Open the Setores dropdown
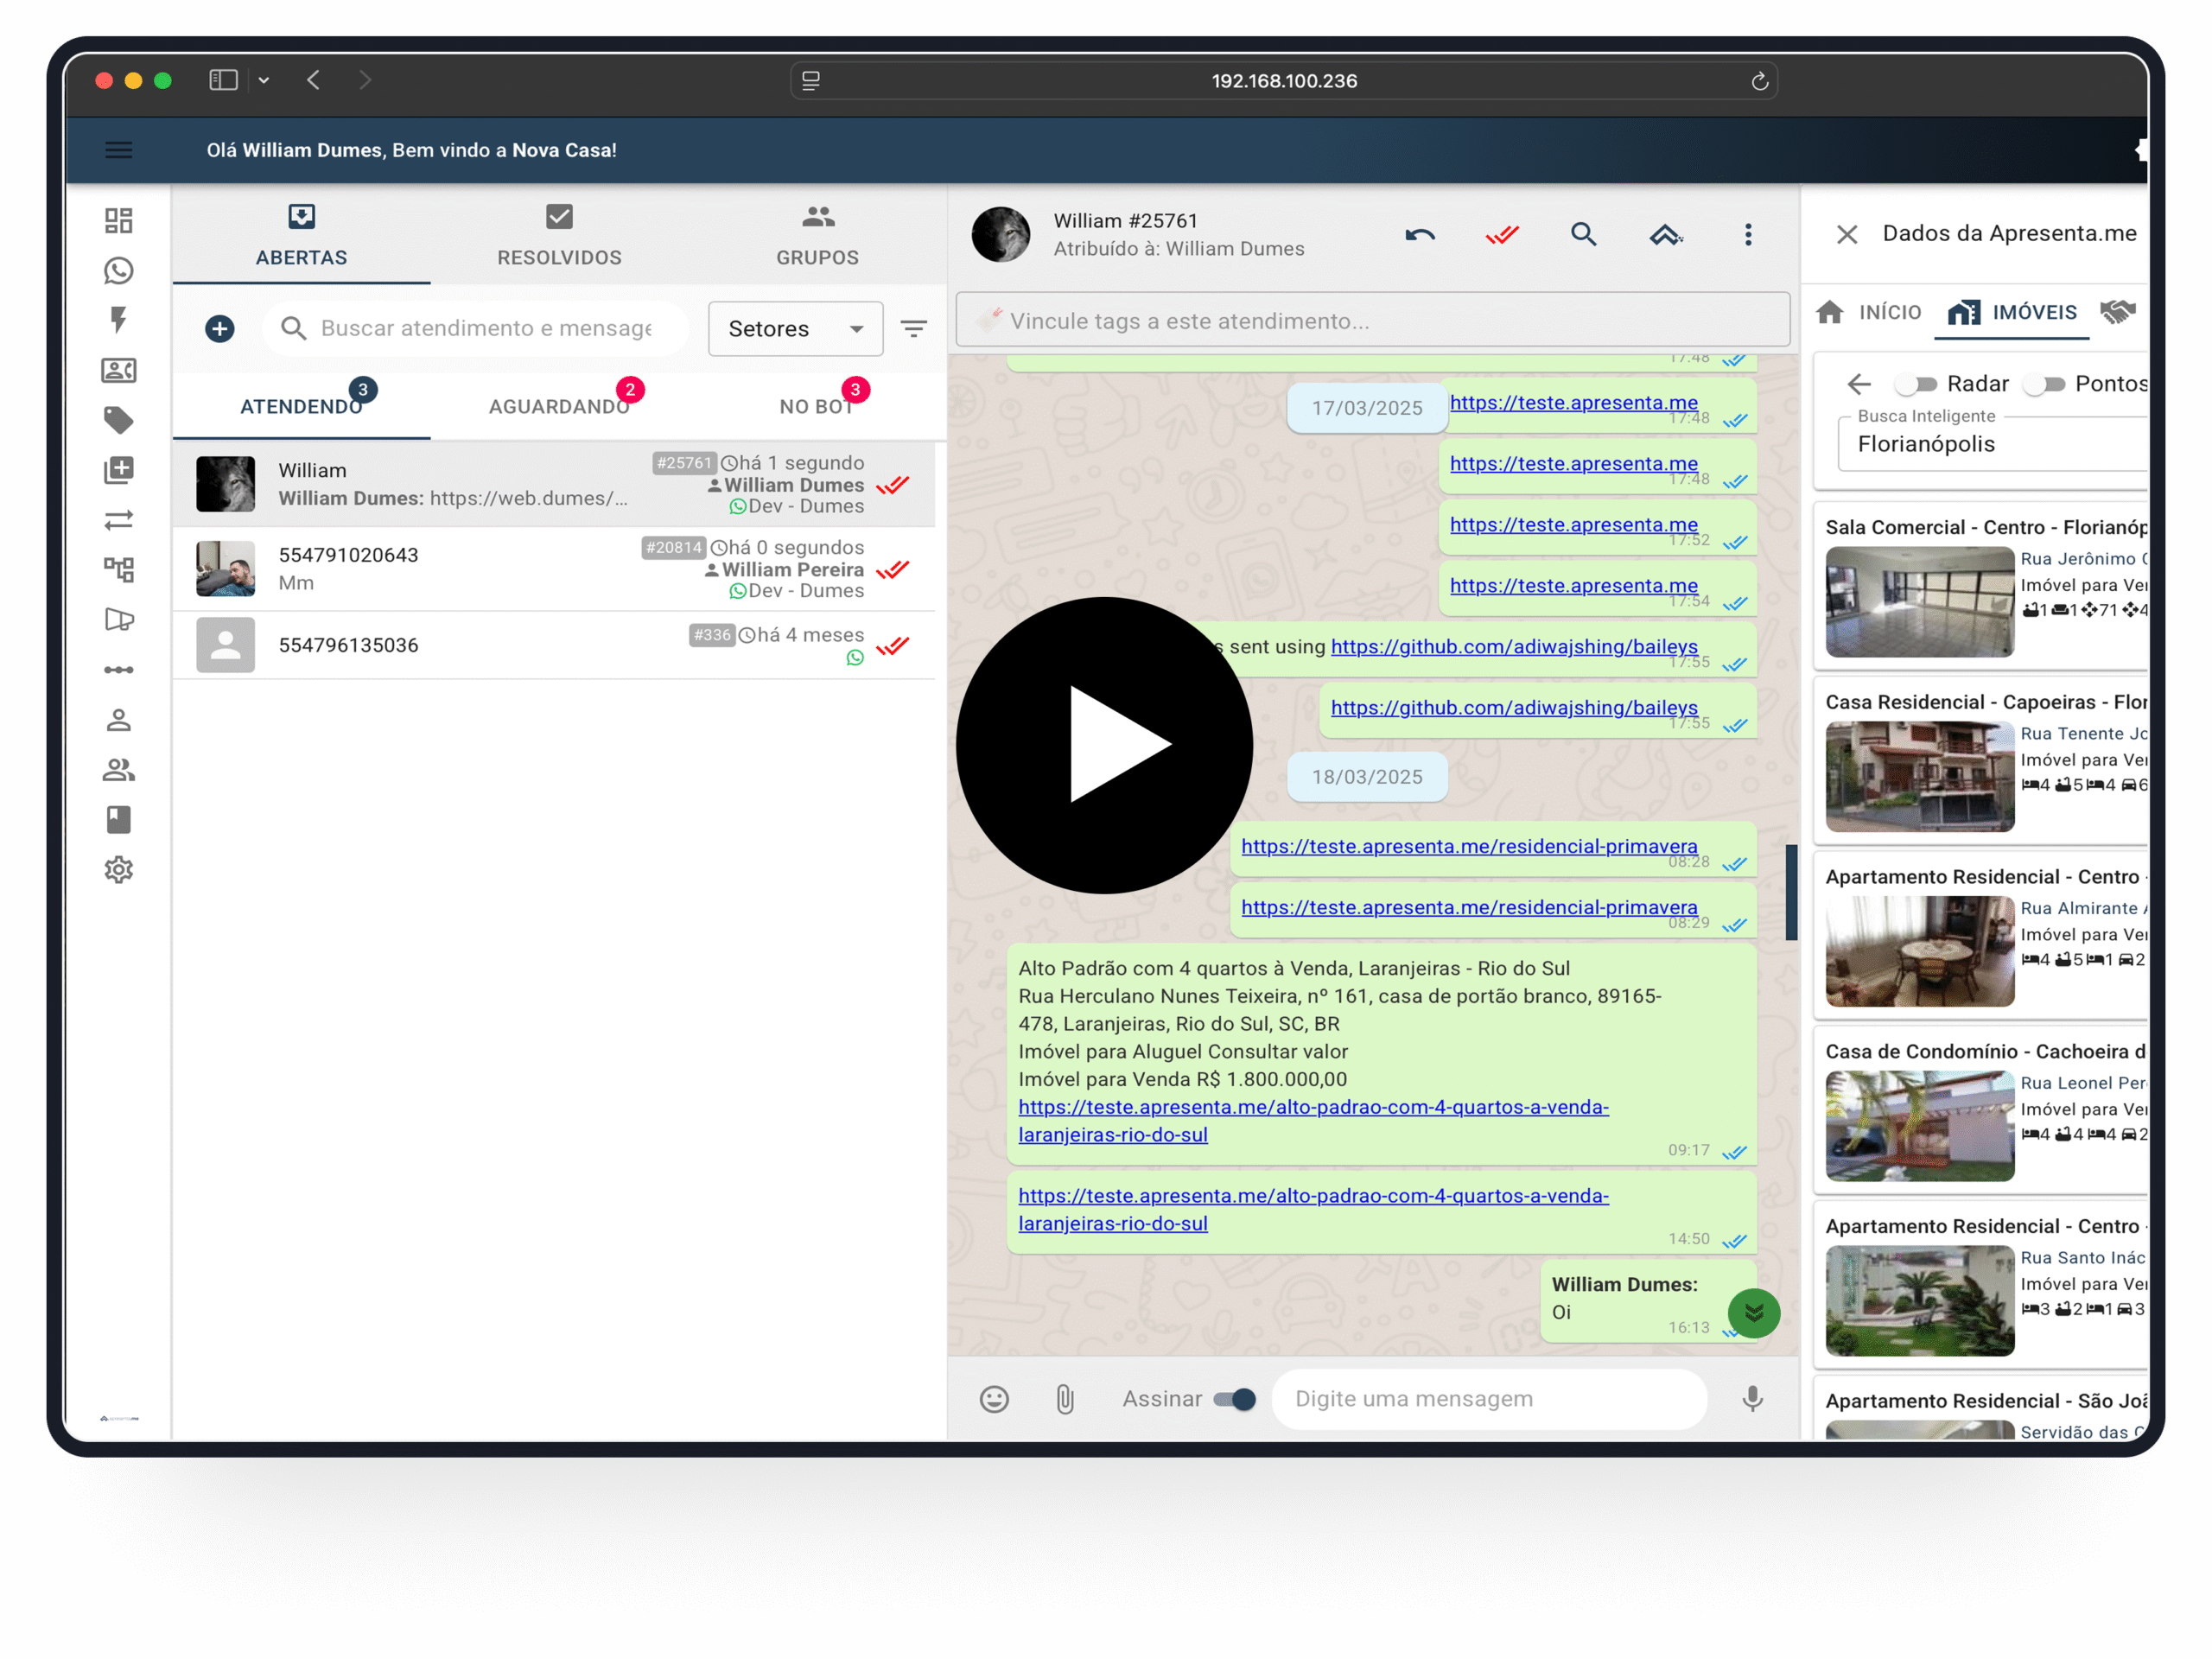 pos(795,329)
